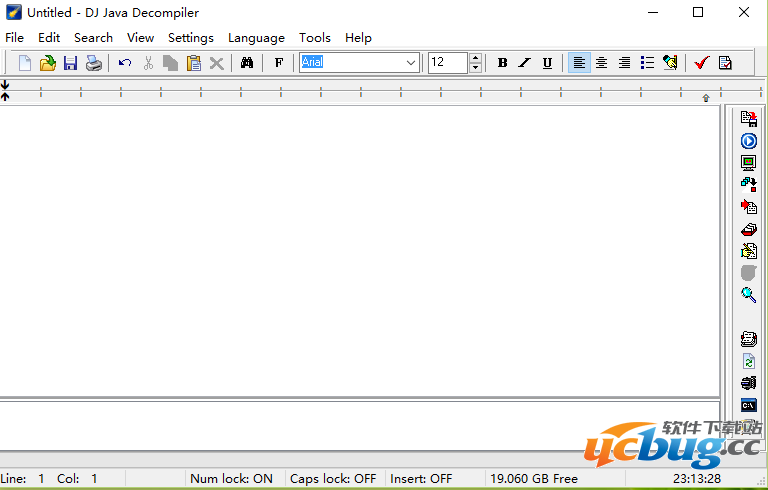Click the New document icon

tap(25, 63)
